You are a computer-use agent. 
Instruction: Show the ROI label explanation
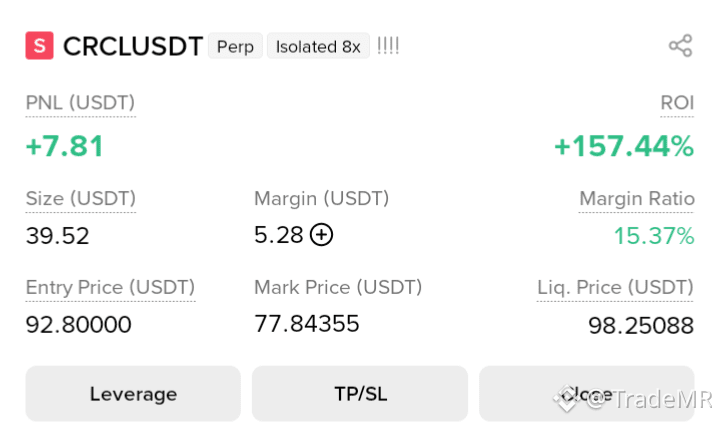point(677,102)
